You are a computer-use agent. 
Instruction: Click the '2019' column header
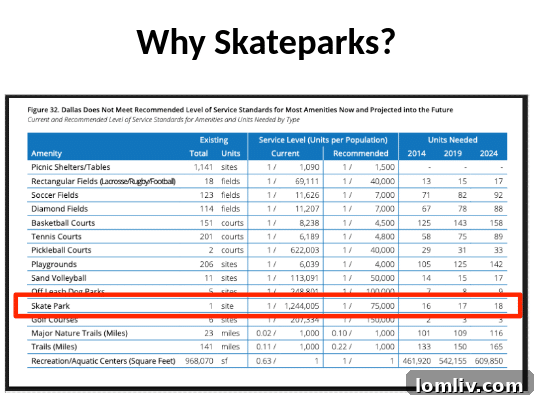point(453,153)
